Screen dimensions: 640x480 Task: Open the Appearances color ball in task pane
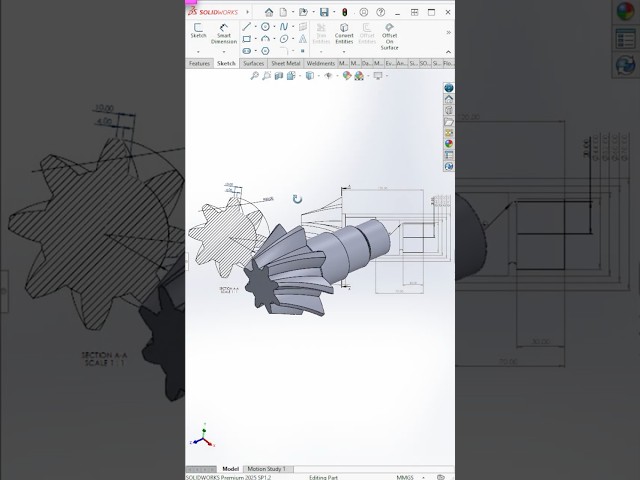click(x=449, y=144)
